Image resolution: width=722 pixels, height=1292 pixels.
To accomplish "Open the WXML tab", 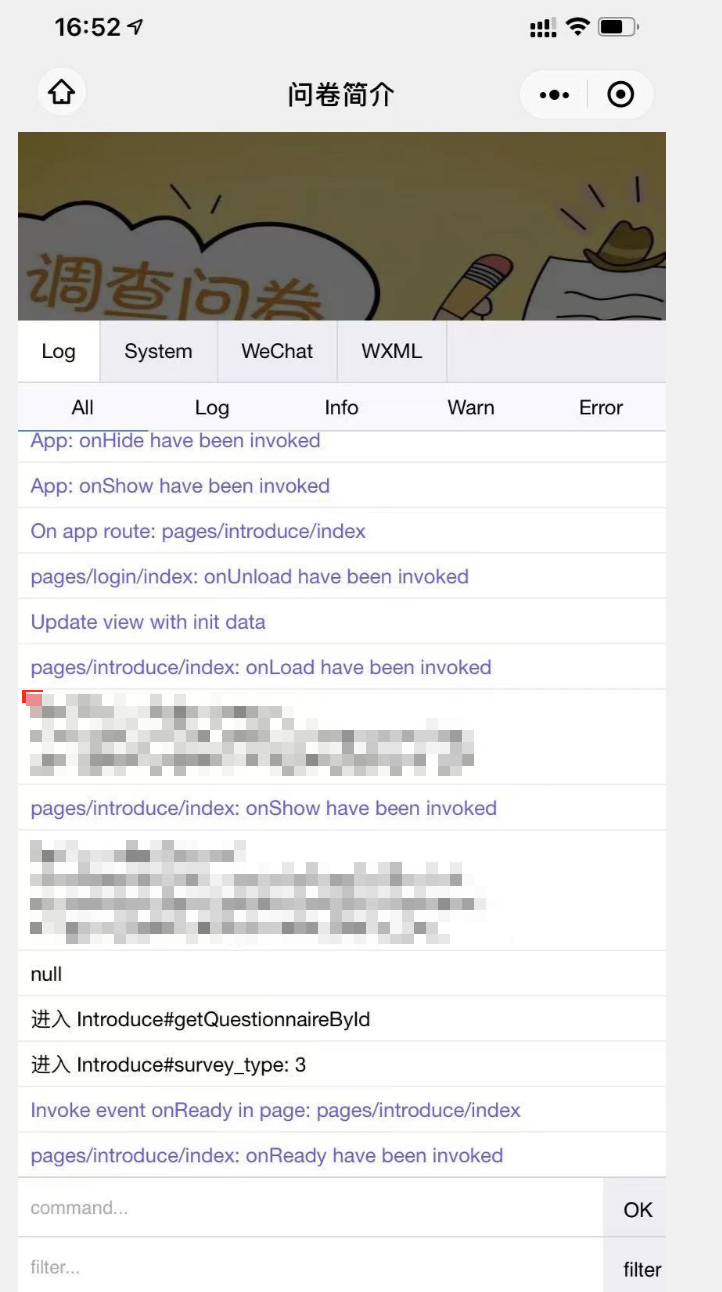I will (x=391, y=351).
